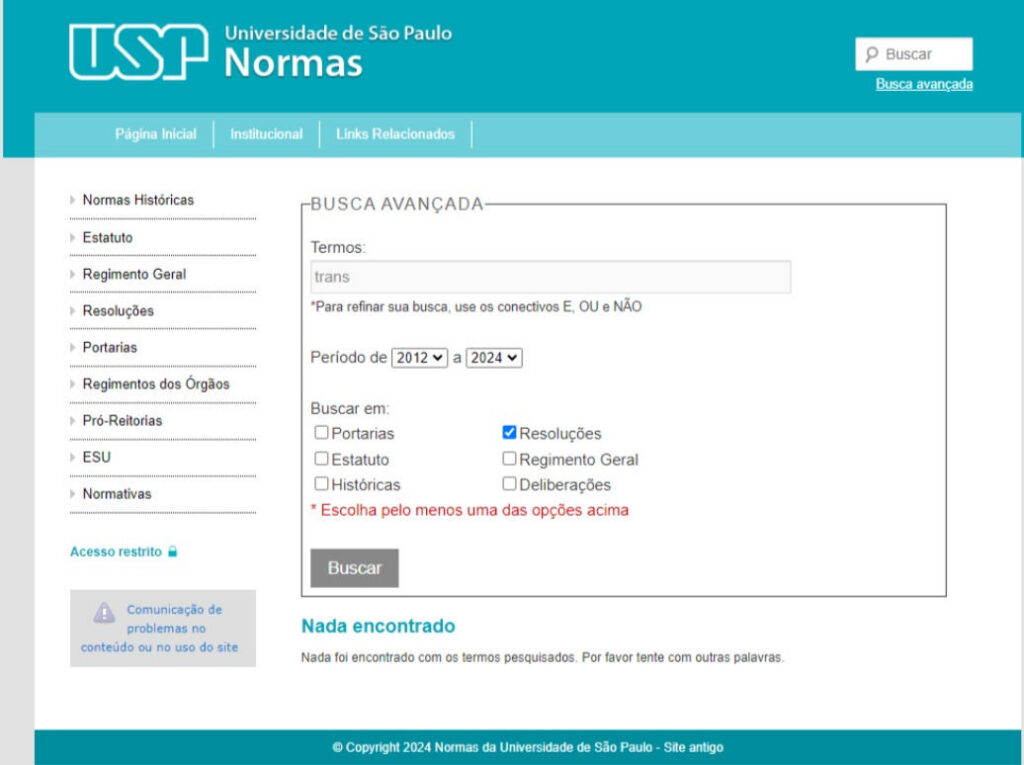Open the end year 2024 dropdown
This screenshot has width=1024, height=765.
tap(494, 357)
